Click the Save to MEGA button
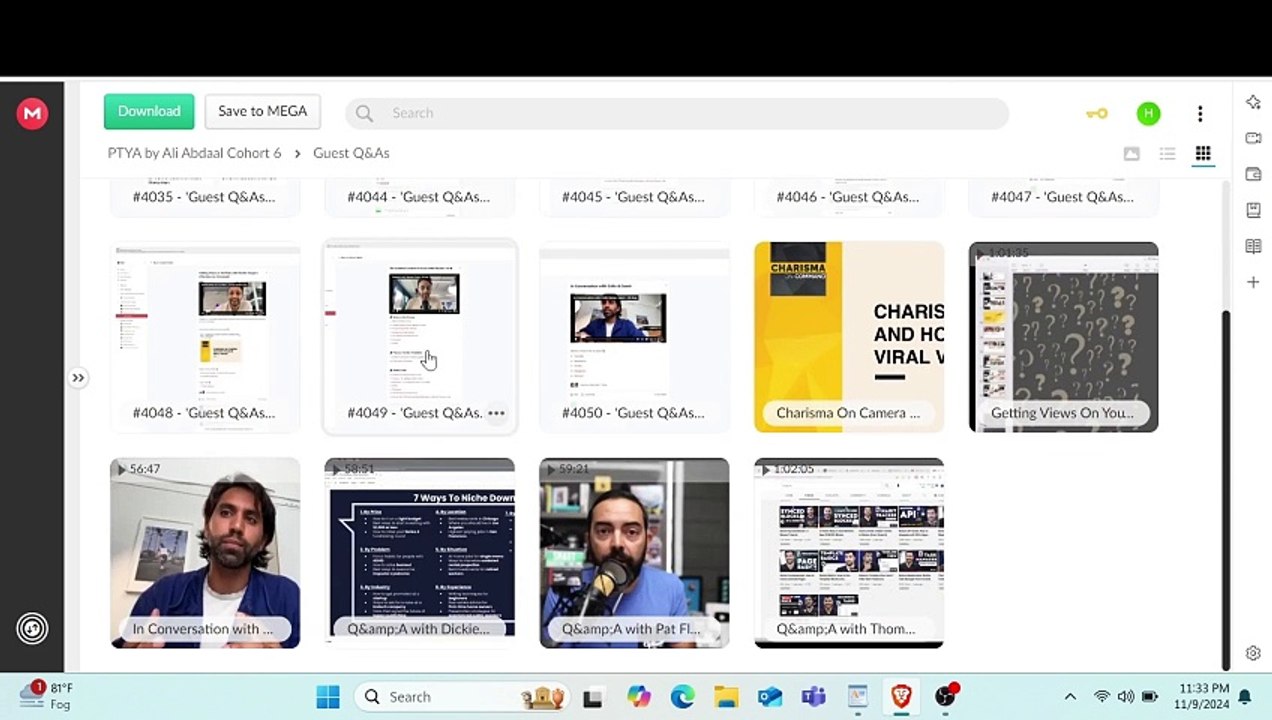 click(263, 111)
